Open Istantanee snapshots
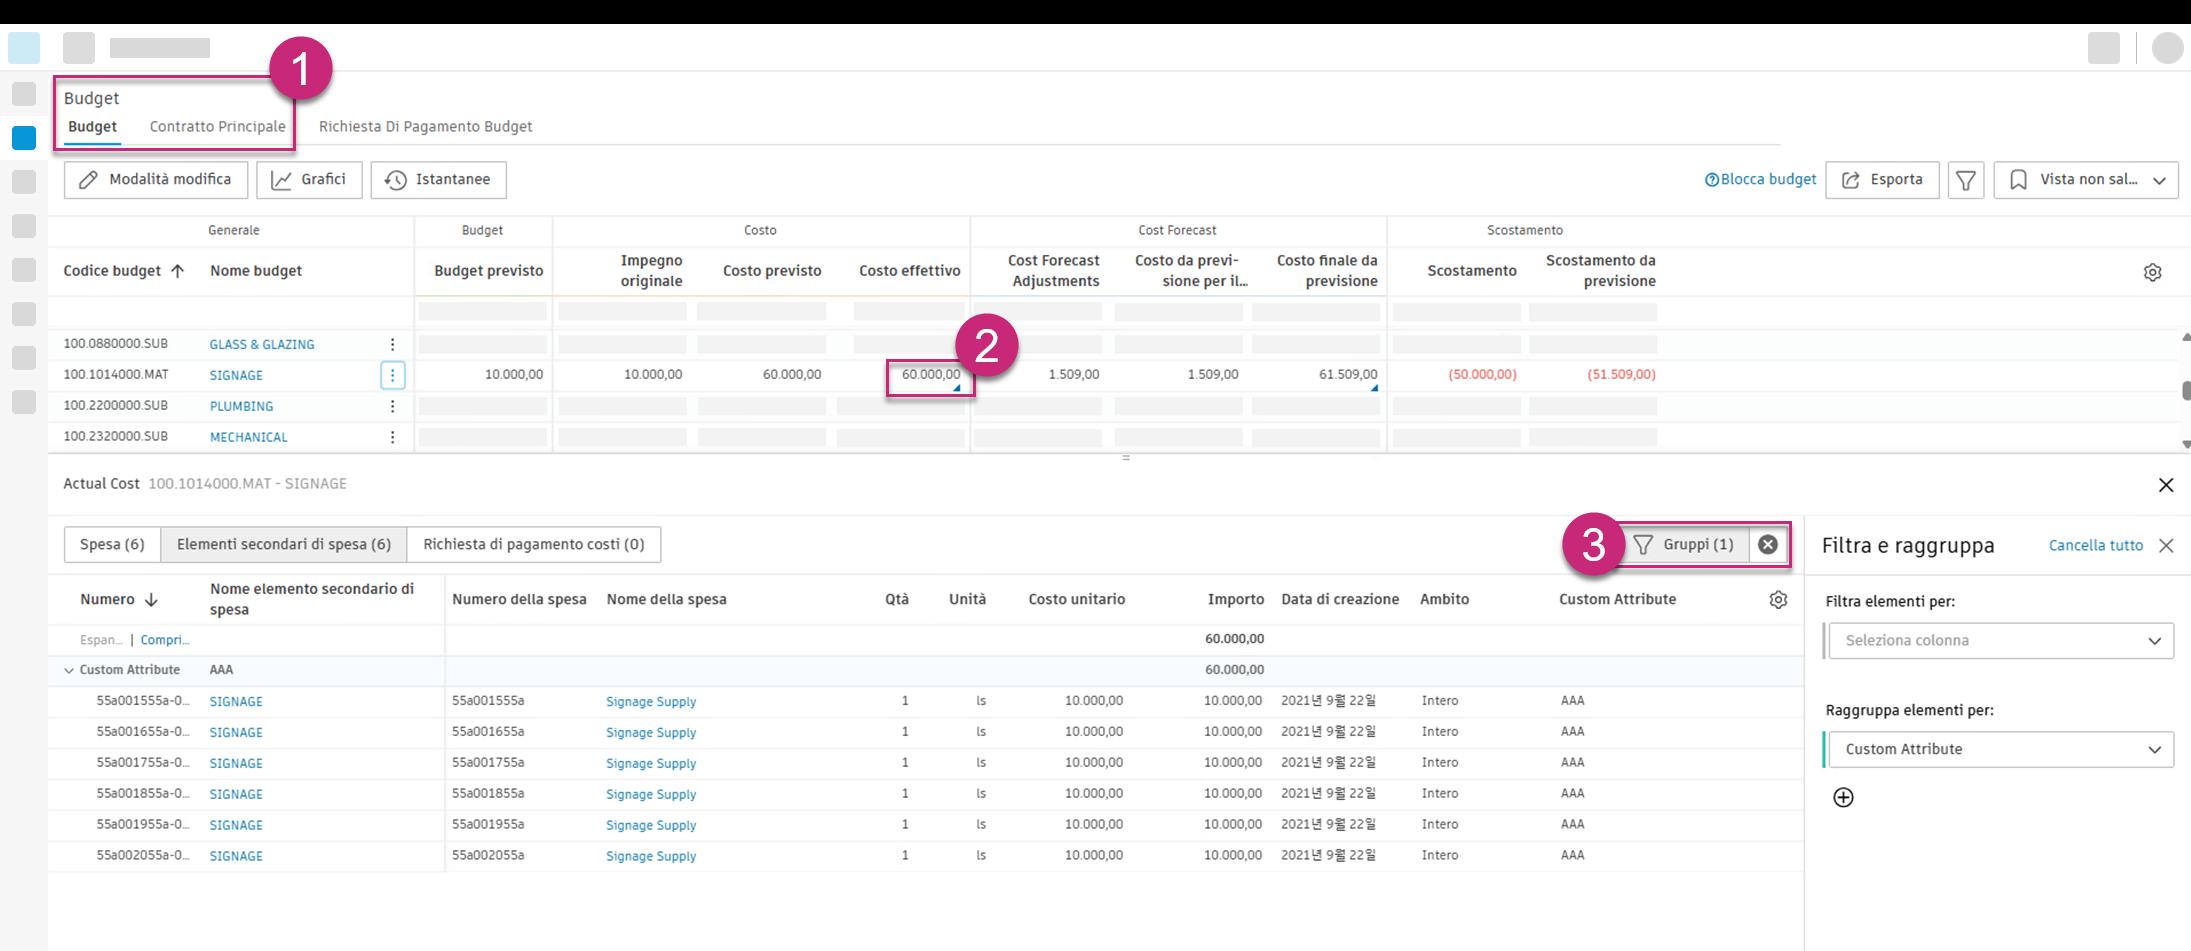The image size is (2191, 951). click(438, 180)
